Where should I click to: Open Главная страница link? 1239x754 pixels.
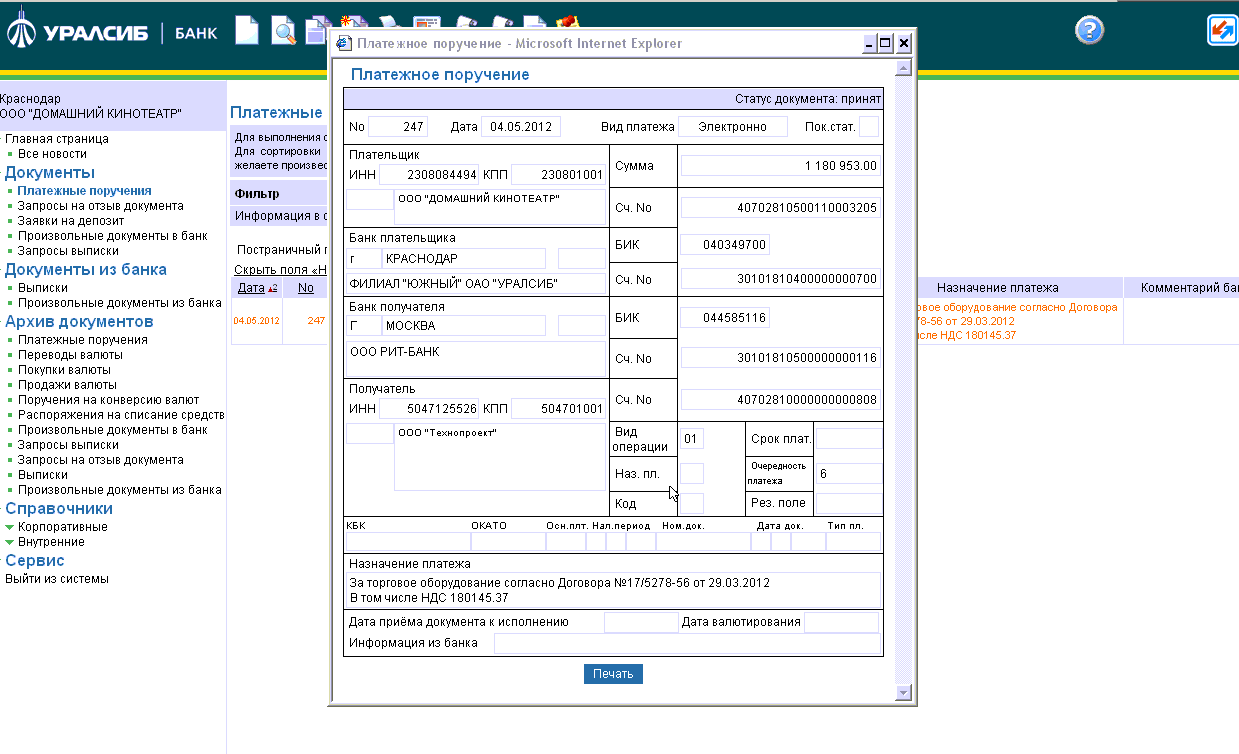[x=57, y=139]
